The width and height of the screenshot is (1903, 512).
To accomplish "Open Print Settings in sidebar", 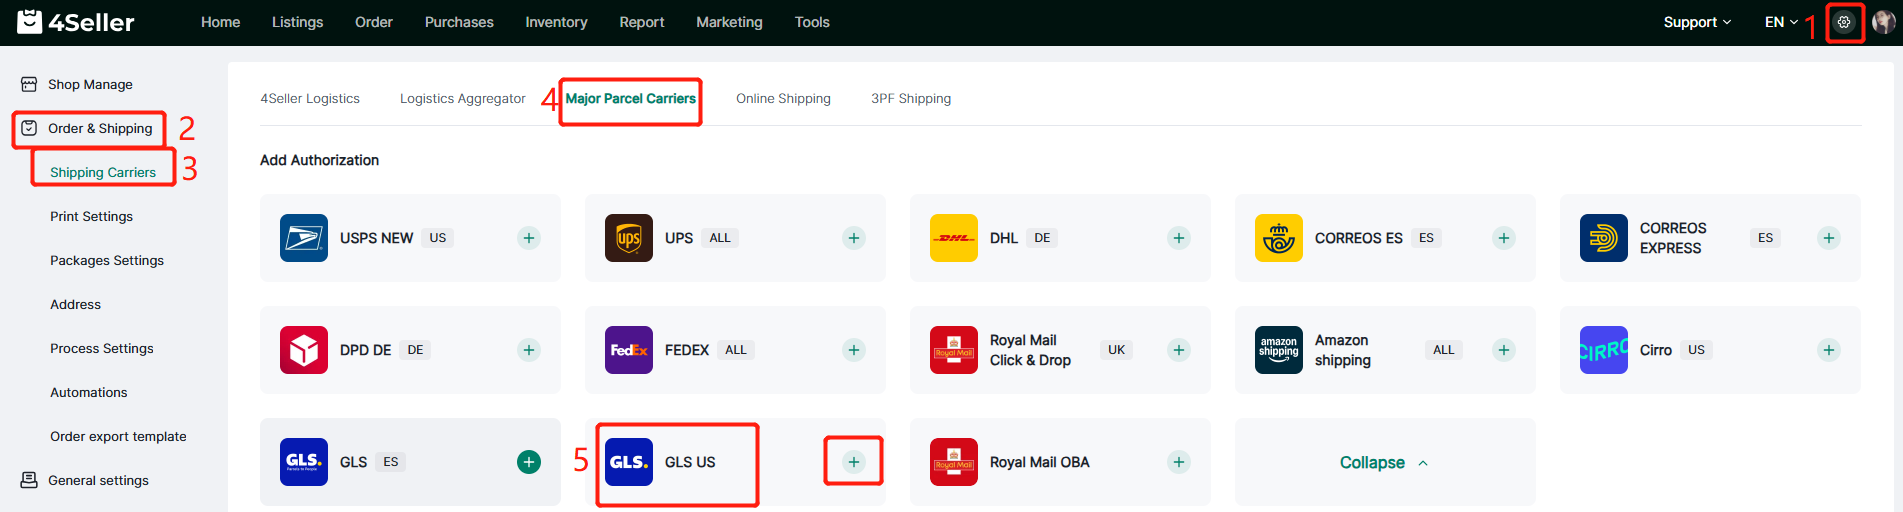I will [91, 216].
